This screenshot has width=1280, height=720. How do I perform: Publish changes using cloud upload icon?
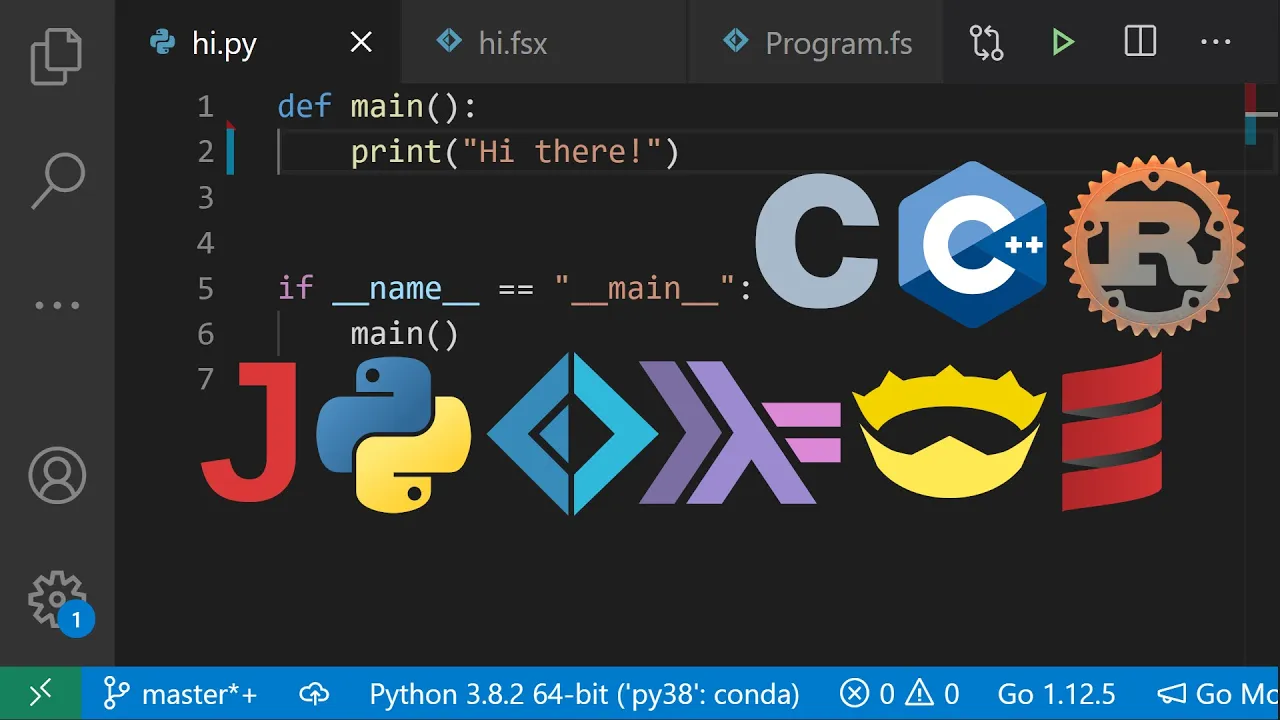click(x=314, y=693)
